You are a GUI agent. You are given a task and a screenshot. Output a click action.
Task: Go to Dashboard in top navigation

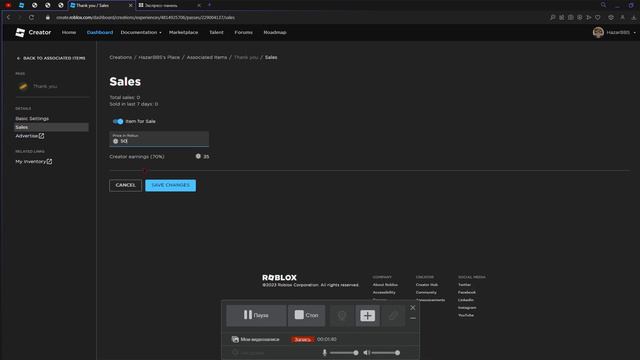(100, 32)
